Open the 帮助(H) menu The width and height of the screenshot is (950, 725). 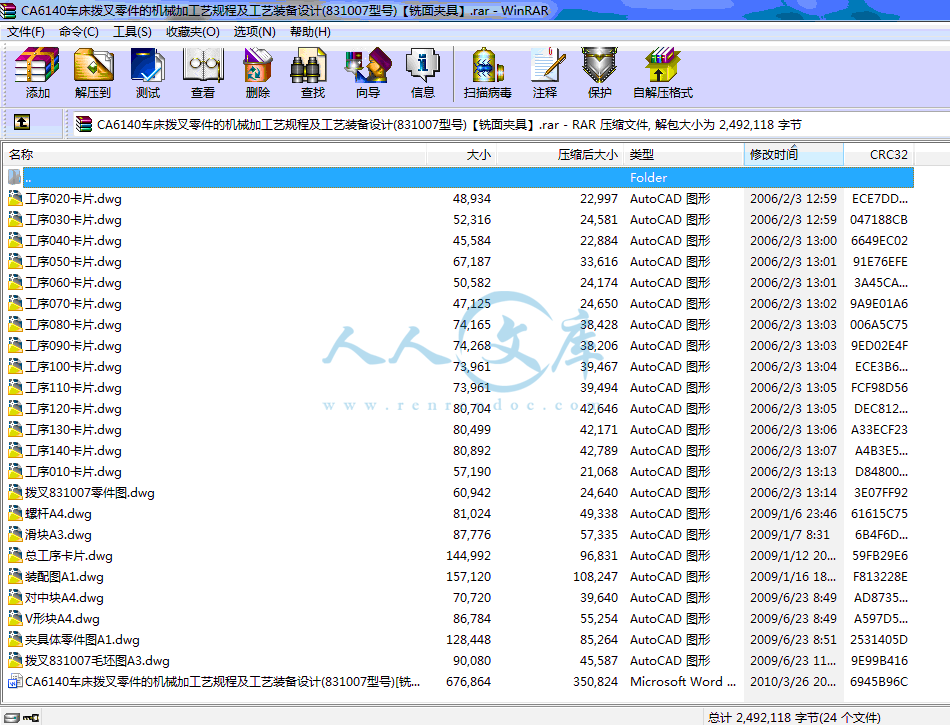310,31
